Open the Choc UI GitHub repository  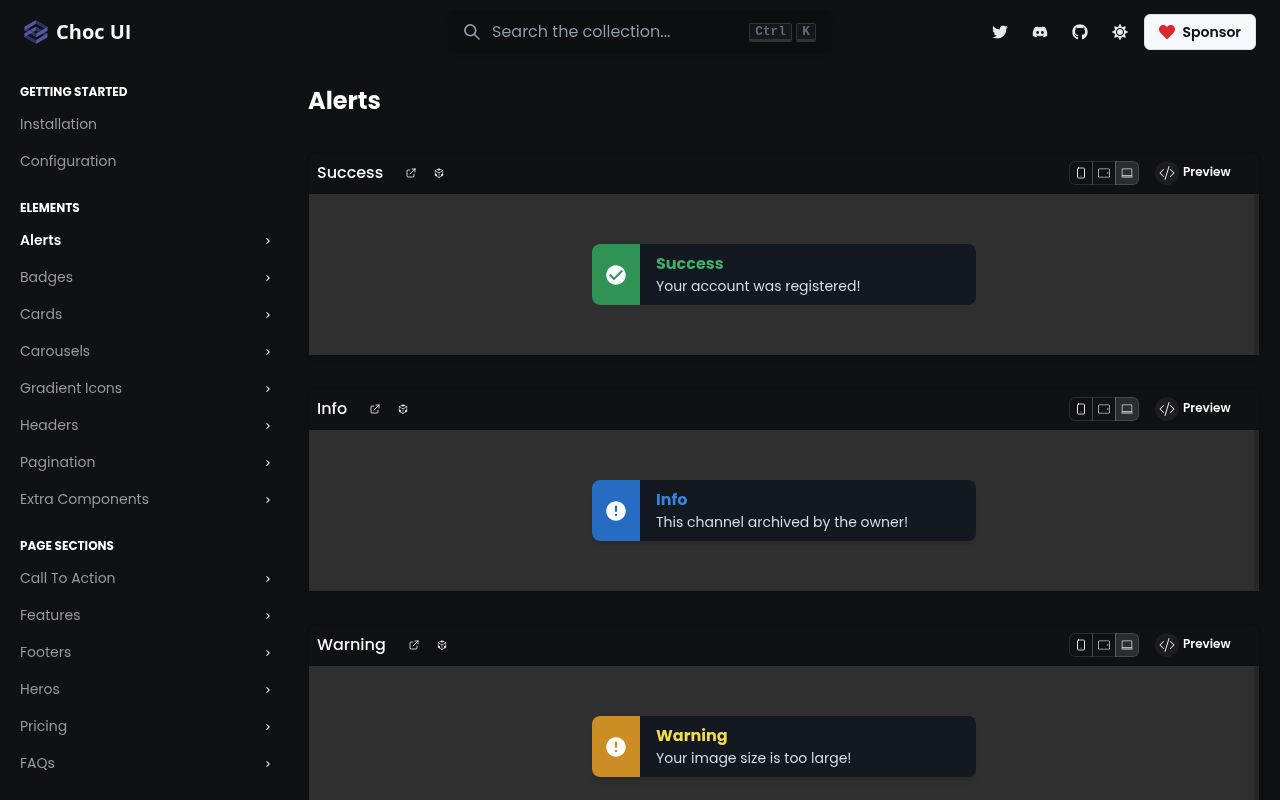pyautogui.click(x=1079, y=31)
